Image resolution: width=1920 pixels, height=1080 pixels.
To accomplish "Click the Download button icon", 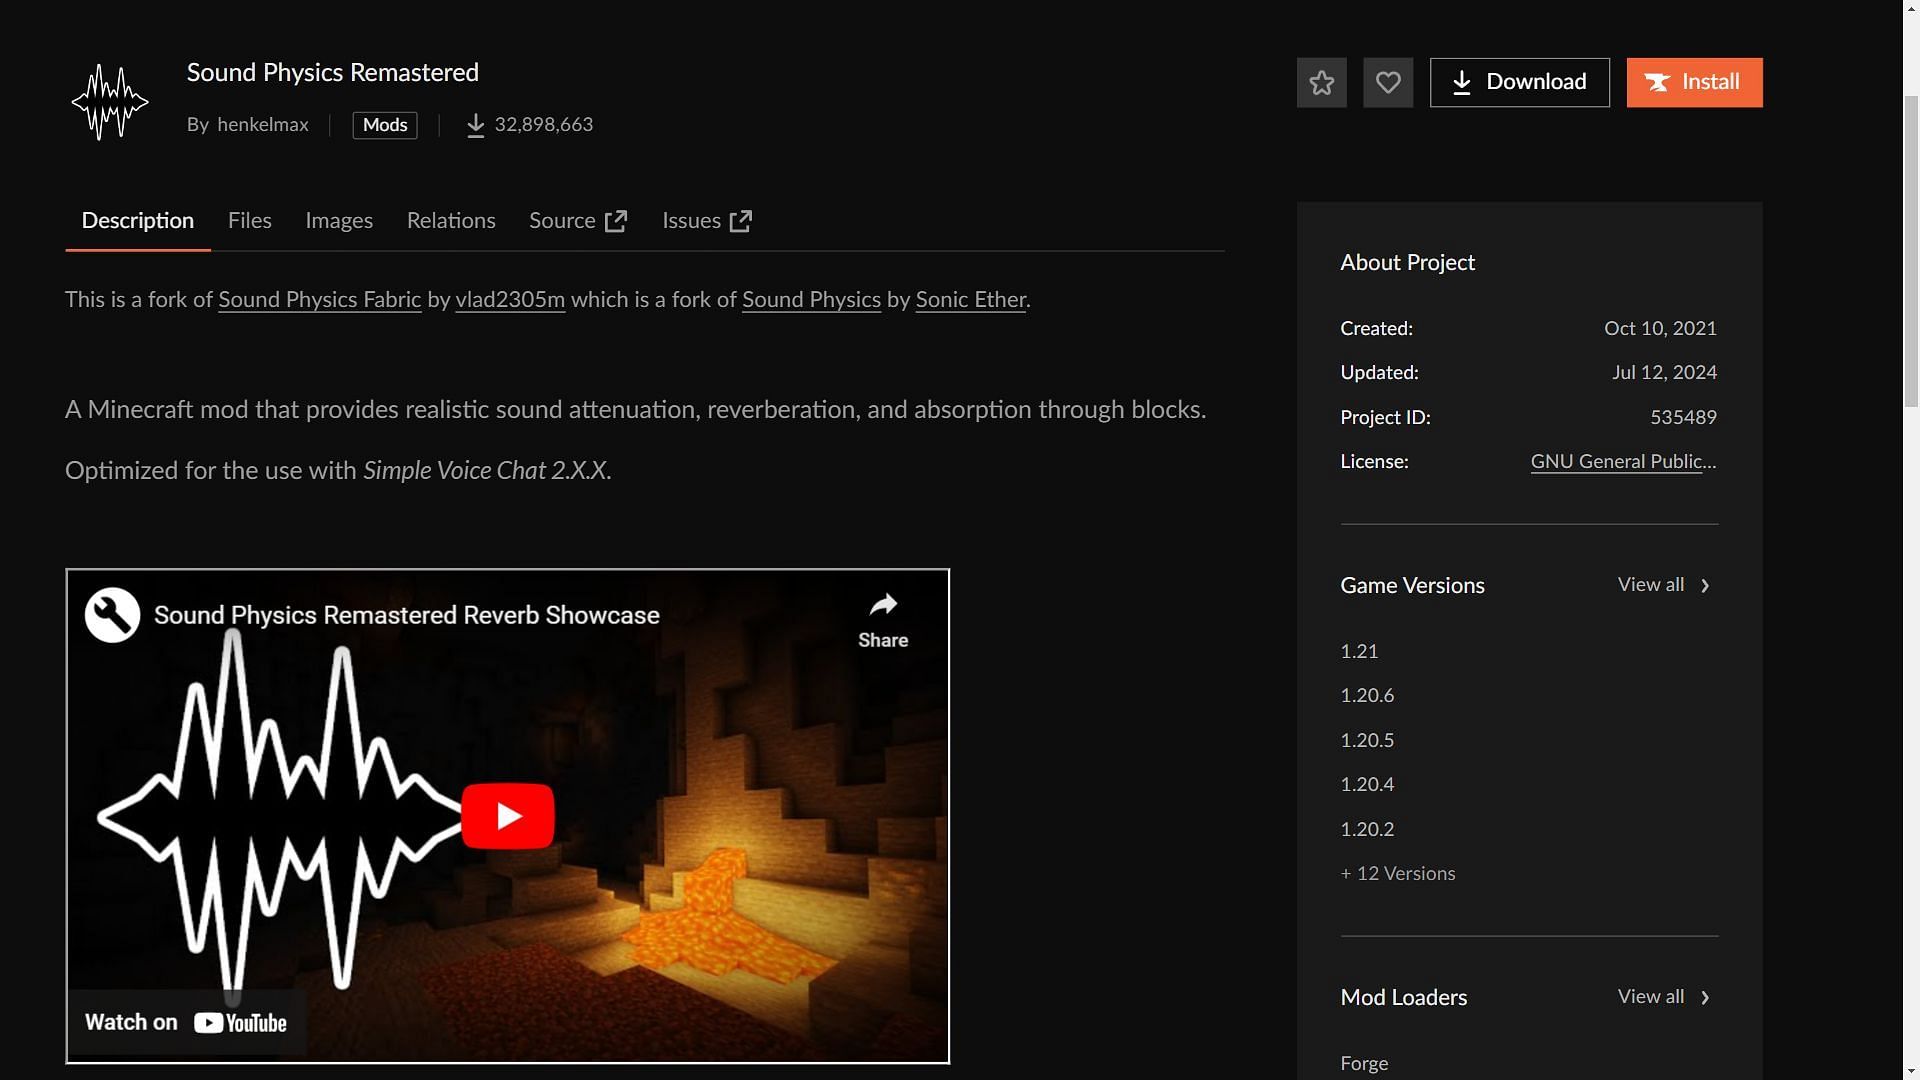I will click(x=1461, y=82).
